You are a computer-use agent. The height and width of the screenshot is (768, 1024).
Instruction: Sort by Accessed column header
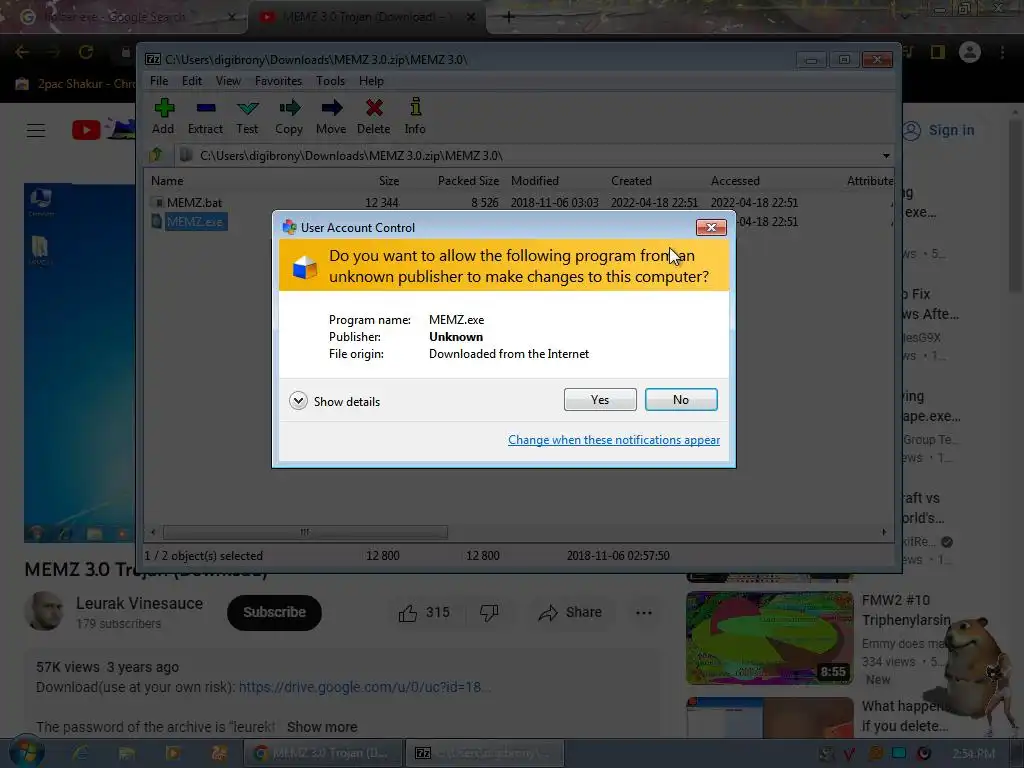tap(735, 181)
